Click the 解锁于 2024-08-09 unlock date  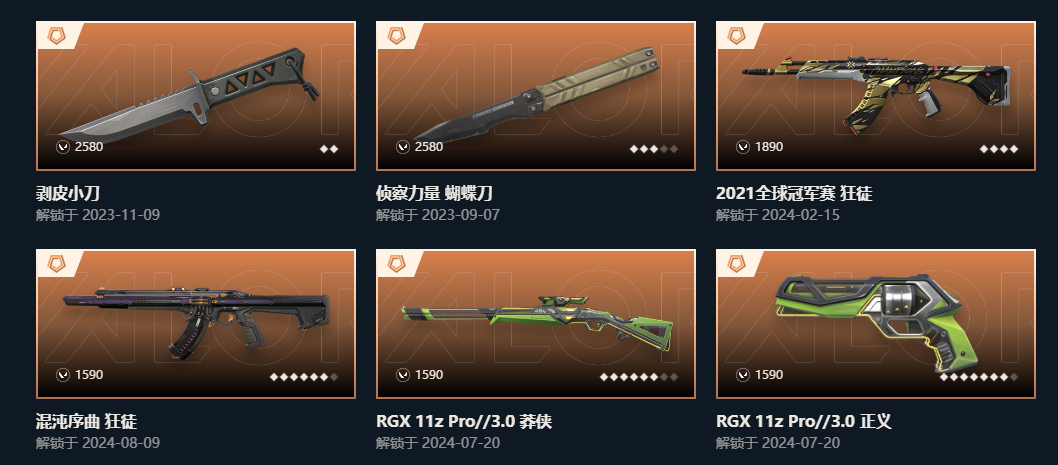click(x=98, y=443)
